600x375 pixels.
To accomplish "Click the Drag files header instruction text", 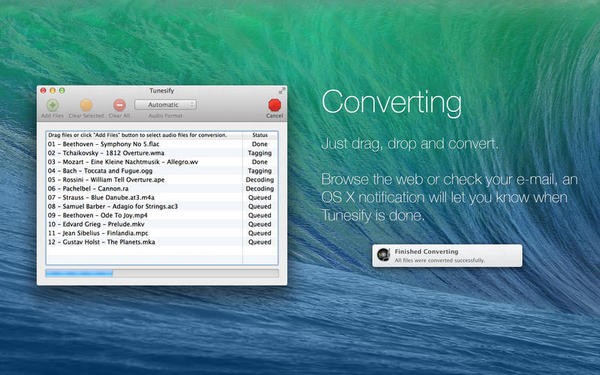I will 137,135.
